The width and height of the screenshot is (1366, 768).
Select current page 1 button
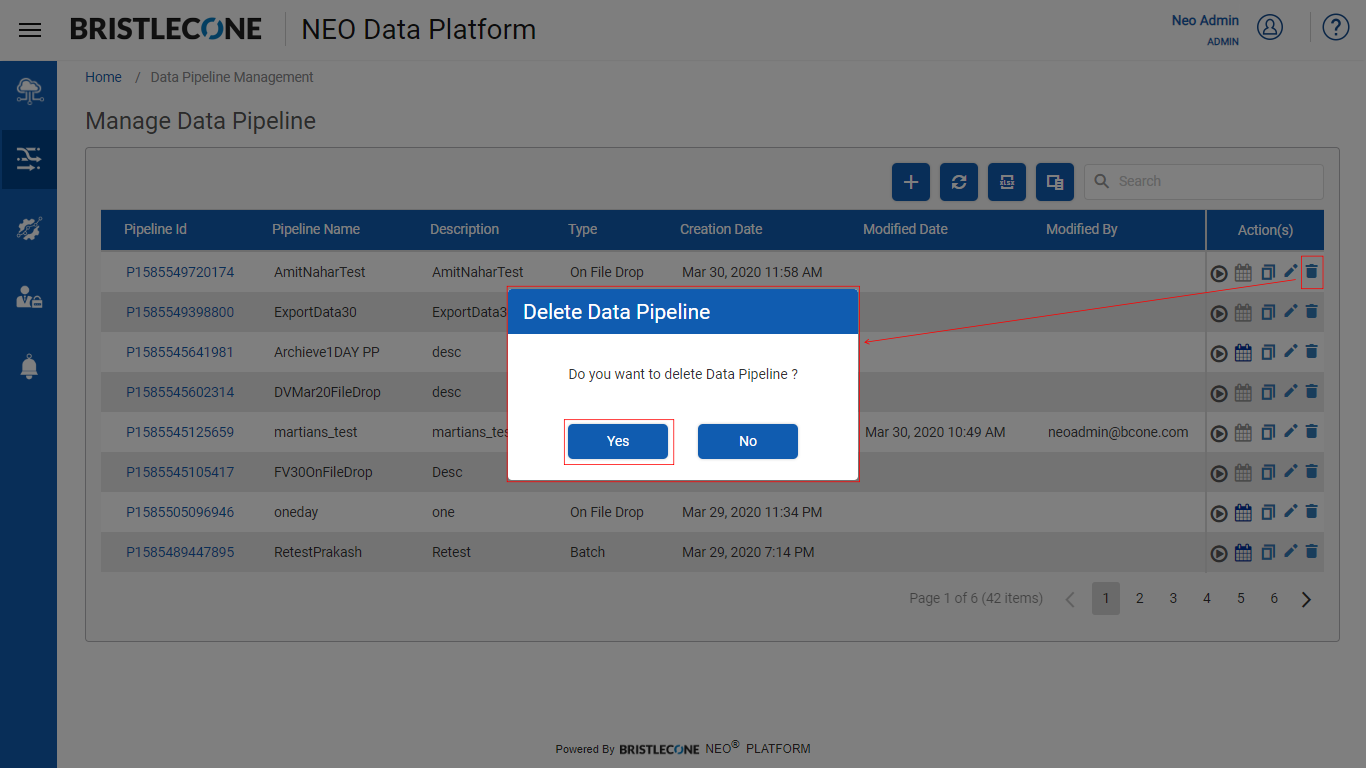click(x=1106, y=598)
